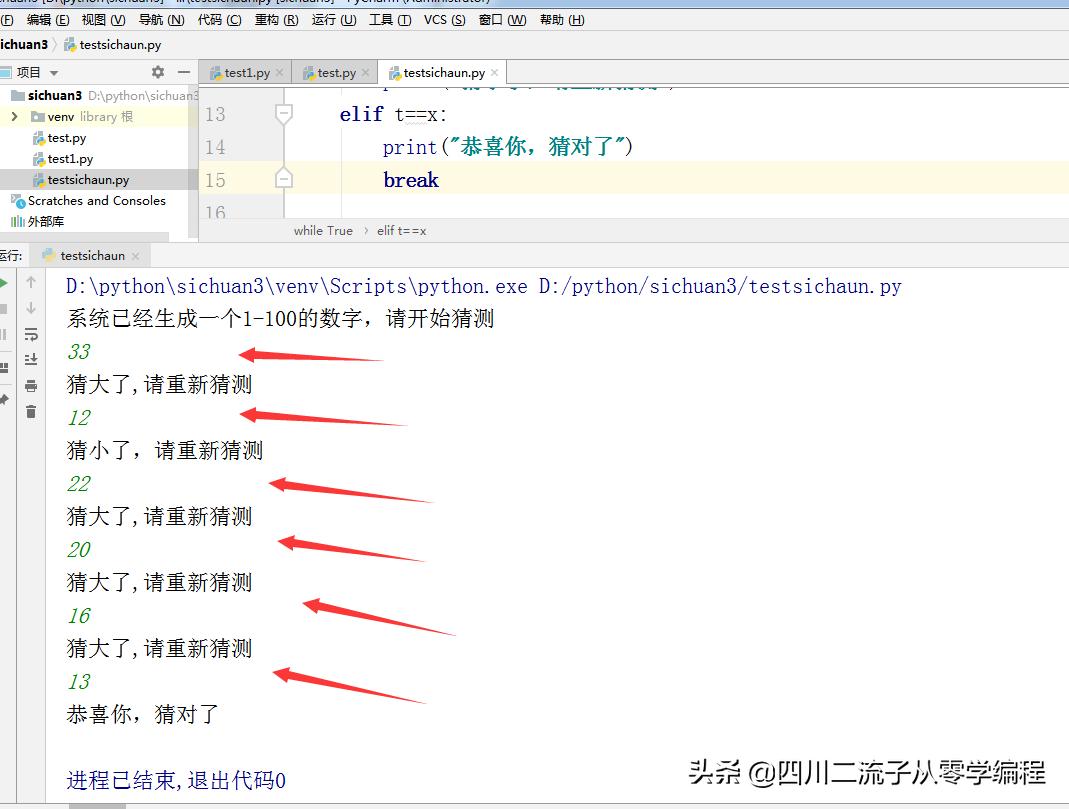Open the 项目 view dropdown arrow
This screenshot has height=809, width=1069.
click(x=53, y=72)
